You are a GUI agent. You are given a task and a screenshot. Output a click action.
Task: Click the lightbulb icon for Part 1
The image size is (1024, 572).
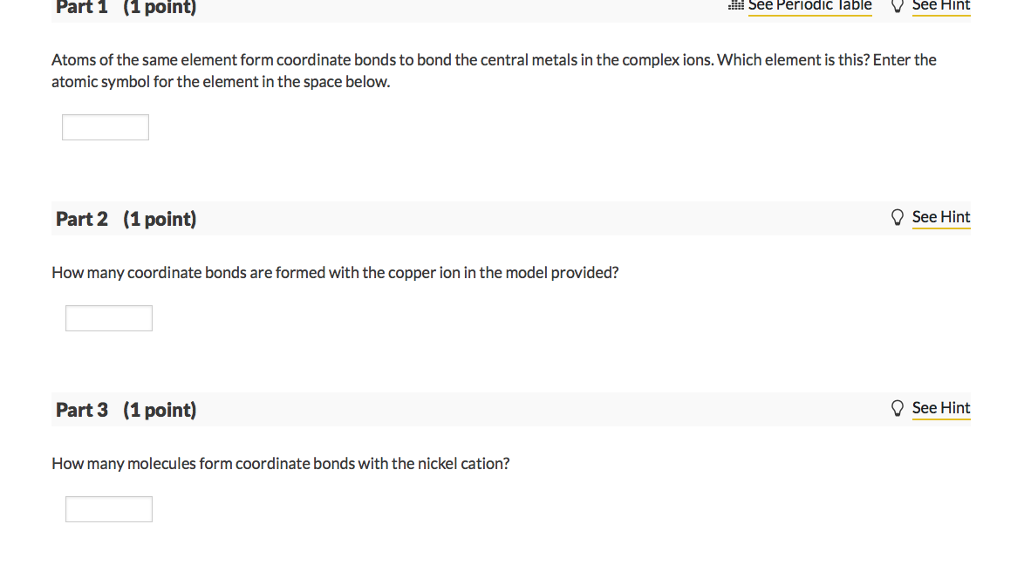point(897,6)
